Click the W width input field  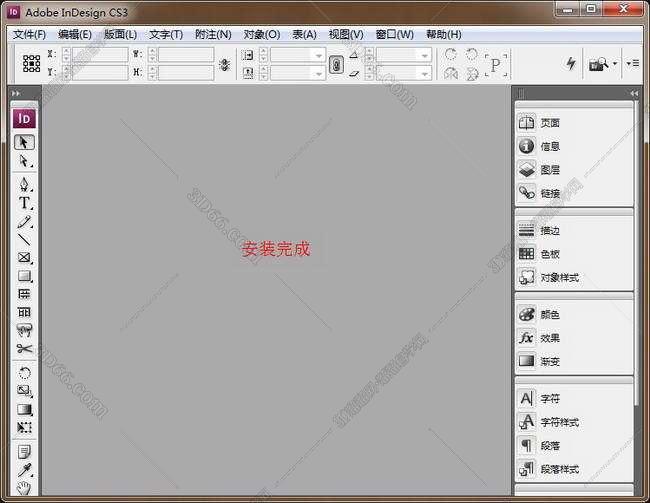[186, 54]
